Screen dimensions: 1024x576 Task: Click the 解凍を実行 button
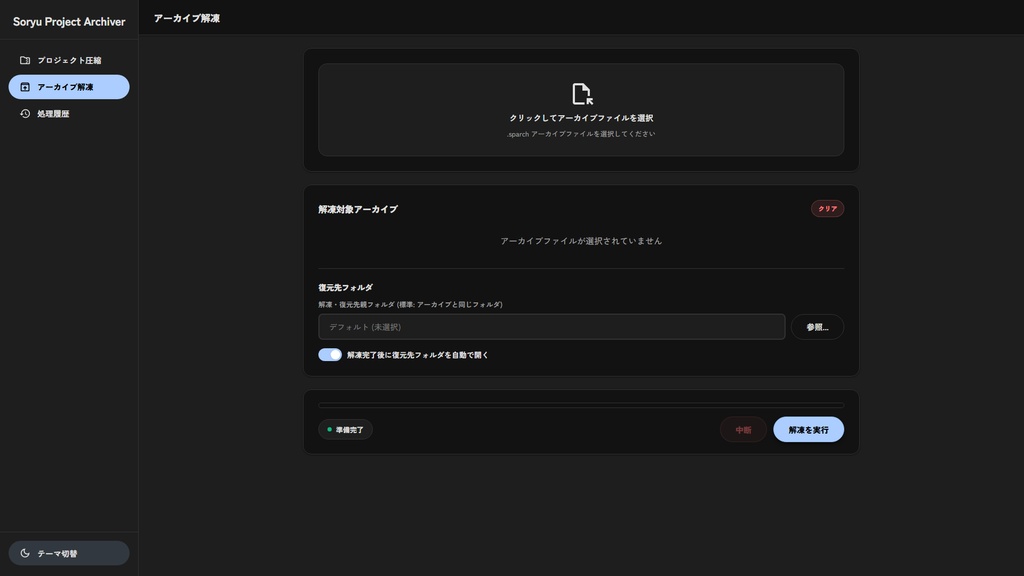pos(808,430)
